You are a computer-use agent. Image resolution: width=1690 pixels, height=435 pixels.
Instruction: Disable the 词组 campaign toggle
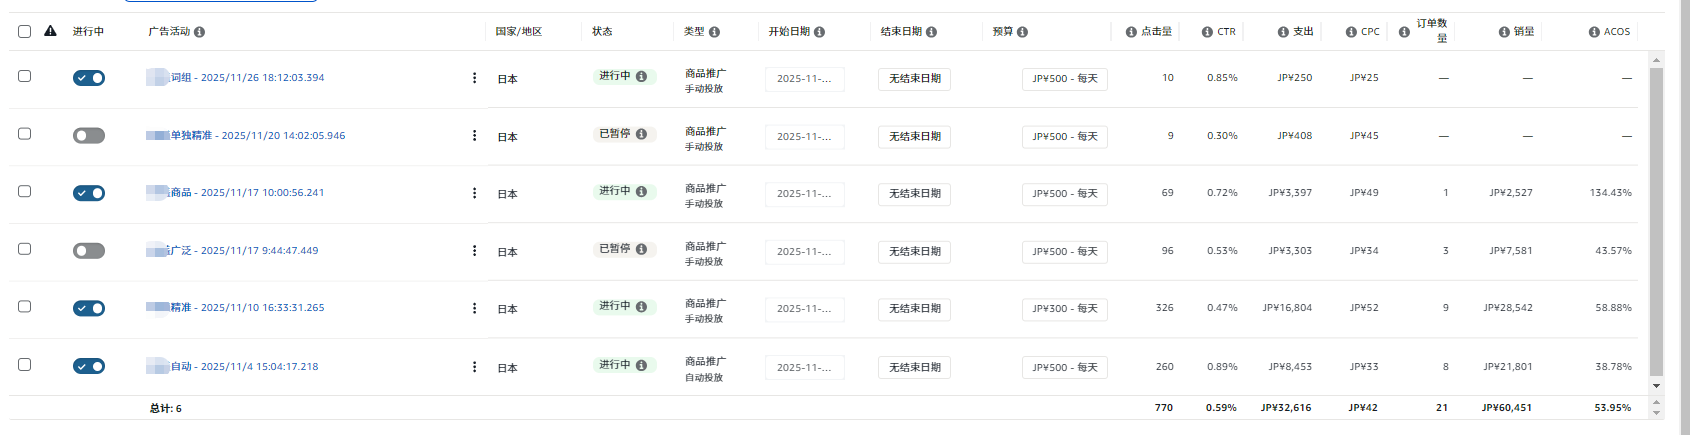tap(89, 78)
